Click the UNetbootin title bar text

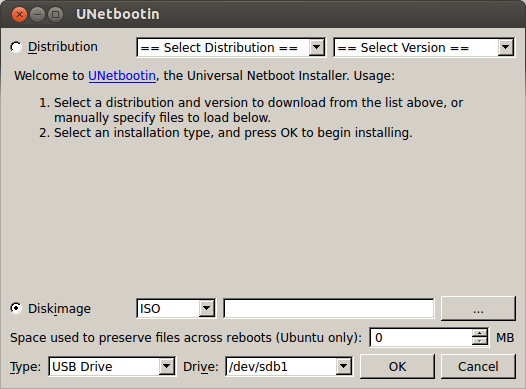(118, 14)
